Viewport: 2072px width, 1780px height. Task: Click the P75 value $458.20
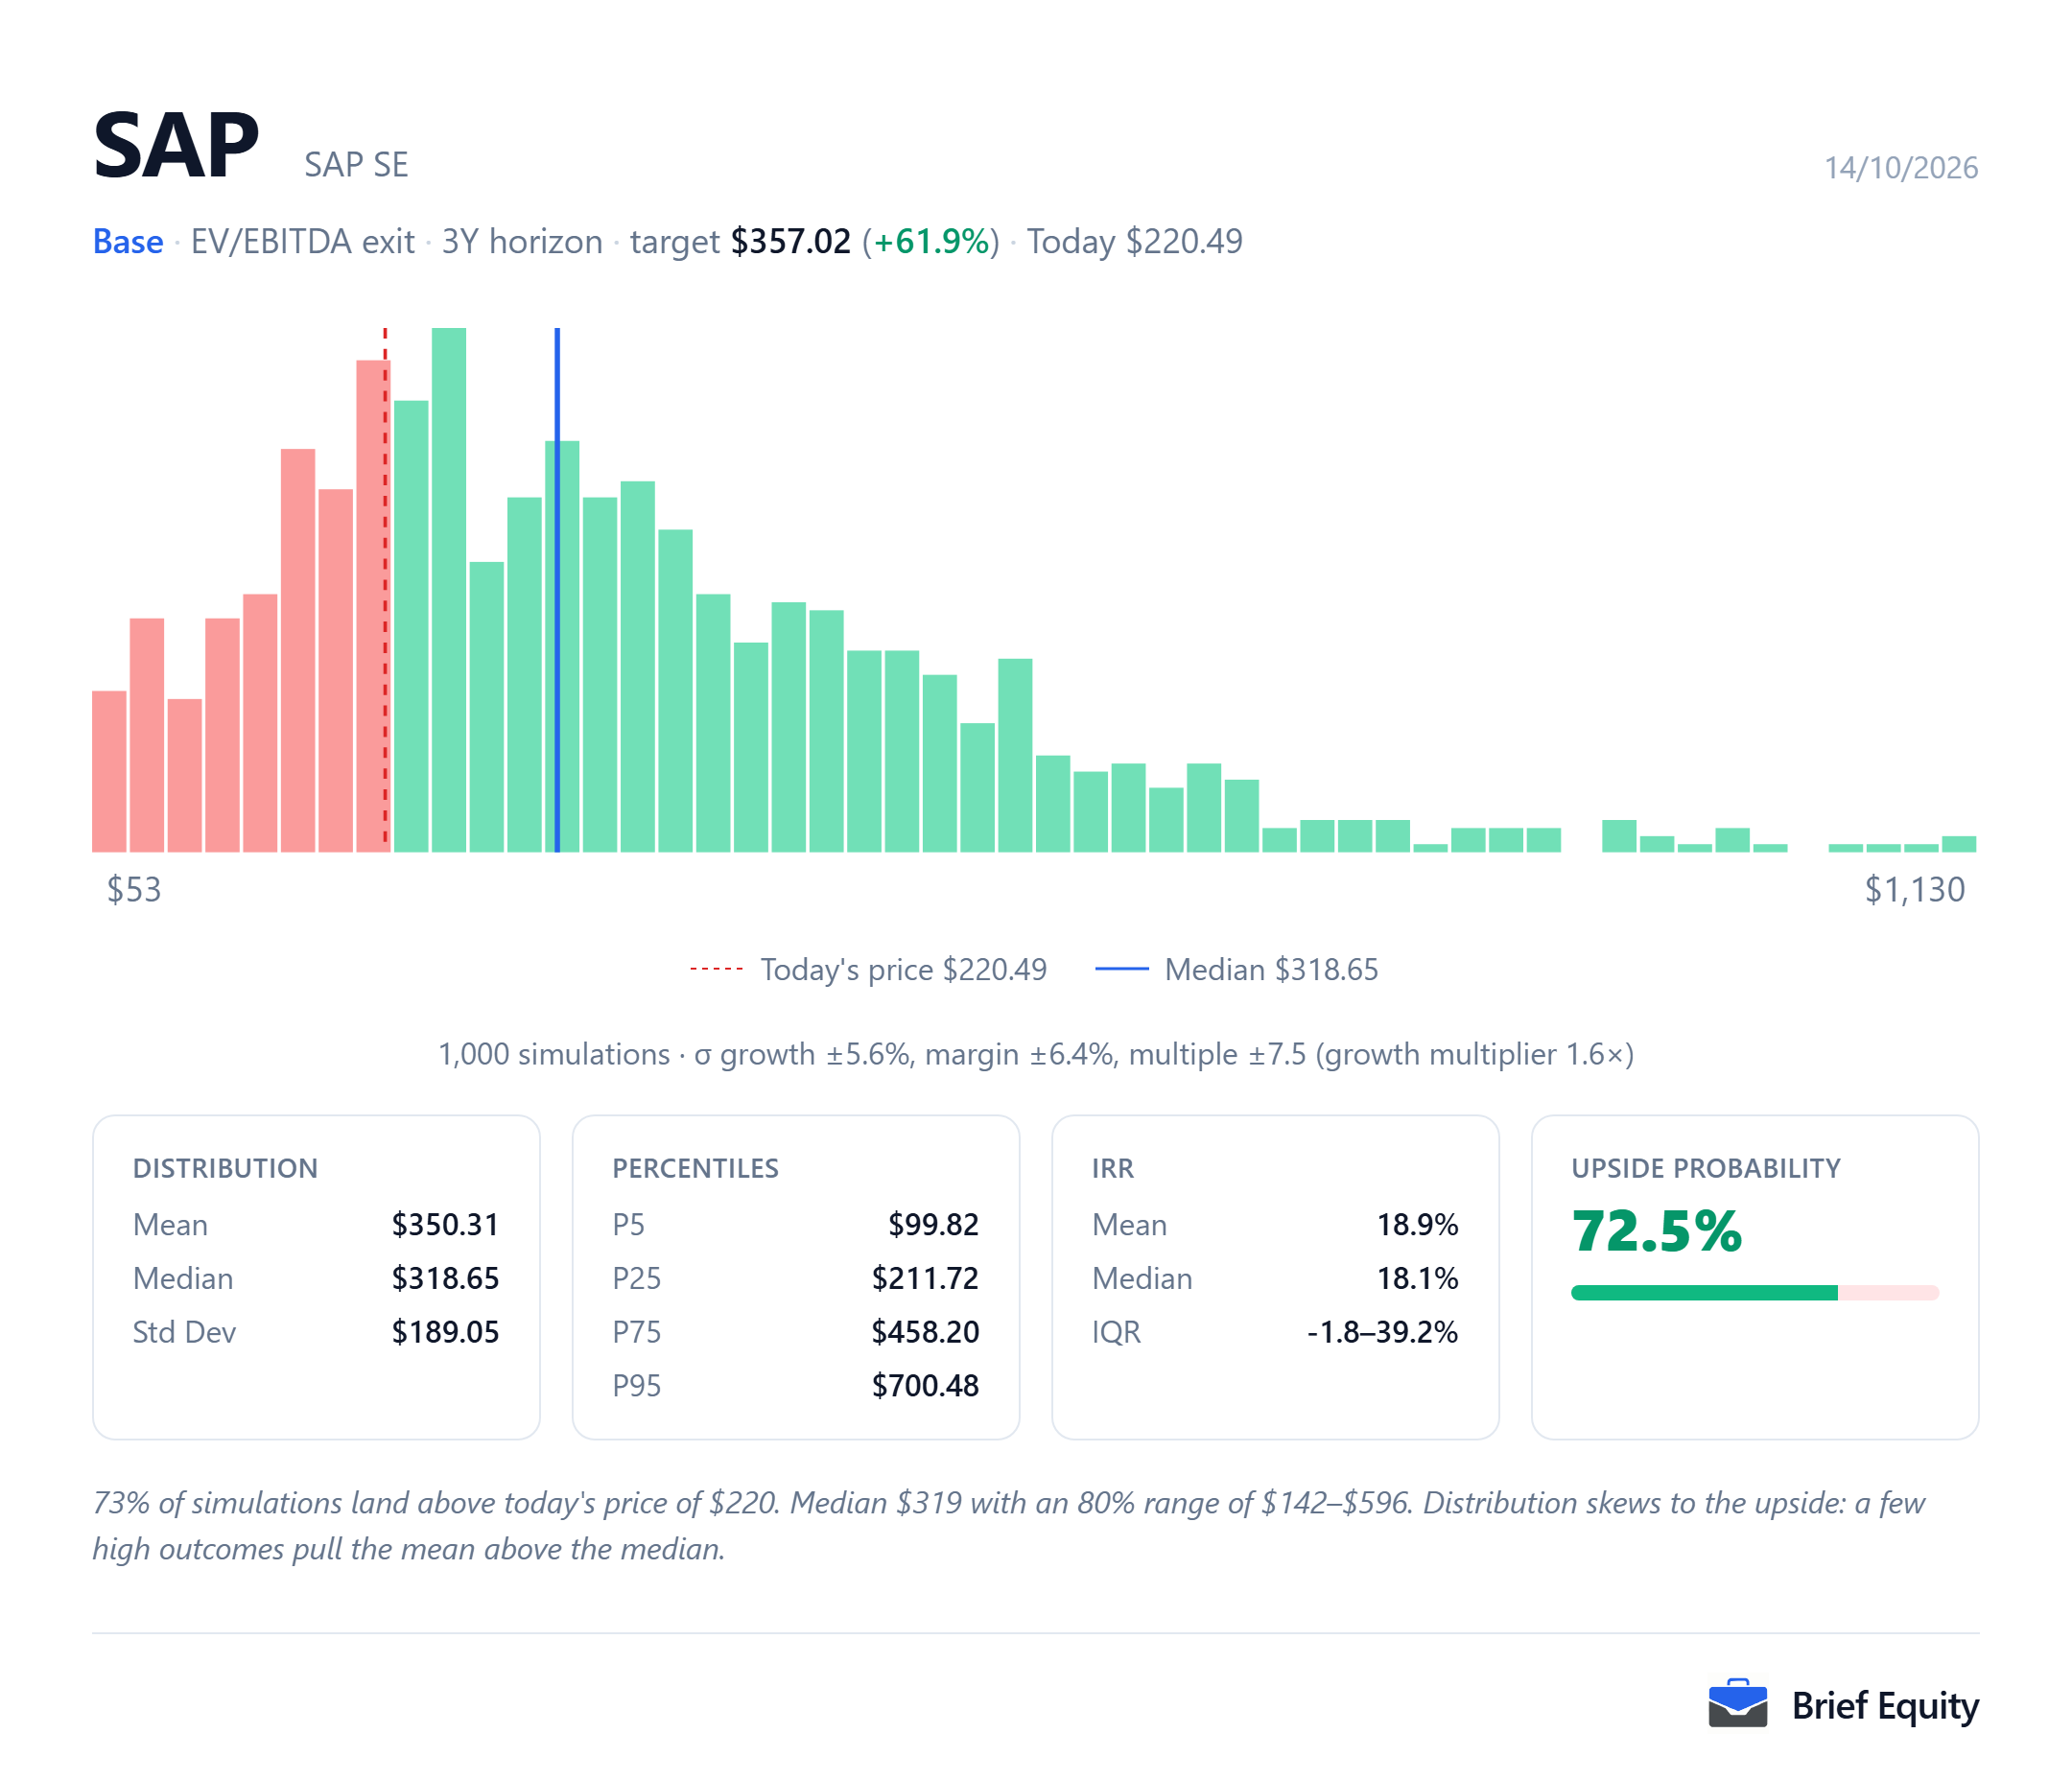click(x=925, y=1332)
